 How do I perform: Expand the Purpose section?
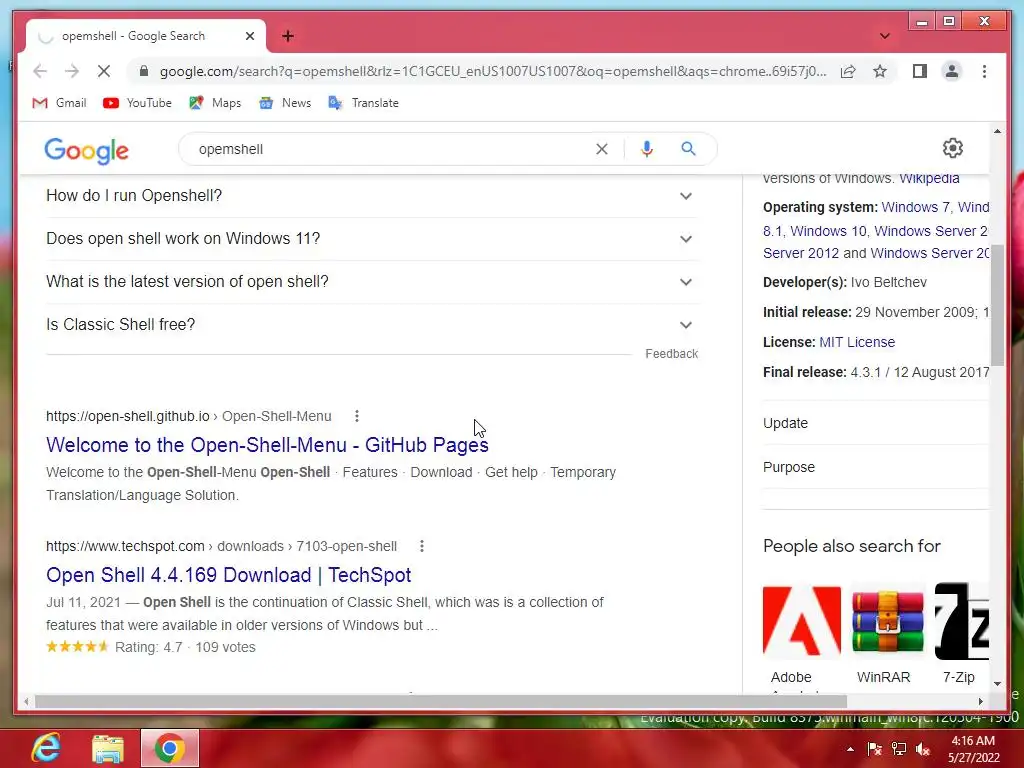pos(875,467)
